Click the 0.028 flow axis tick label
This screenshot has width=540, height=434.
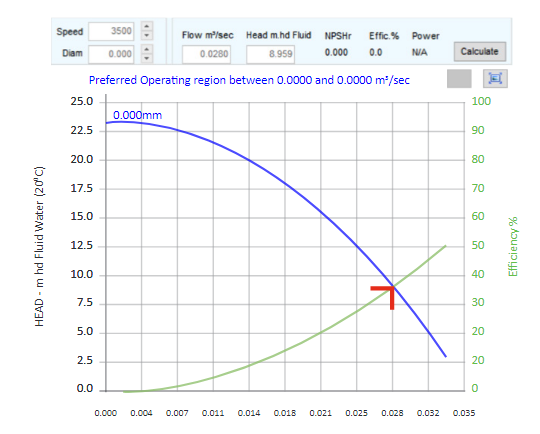click(x=392, y=413)
